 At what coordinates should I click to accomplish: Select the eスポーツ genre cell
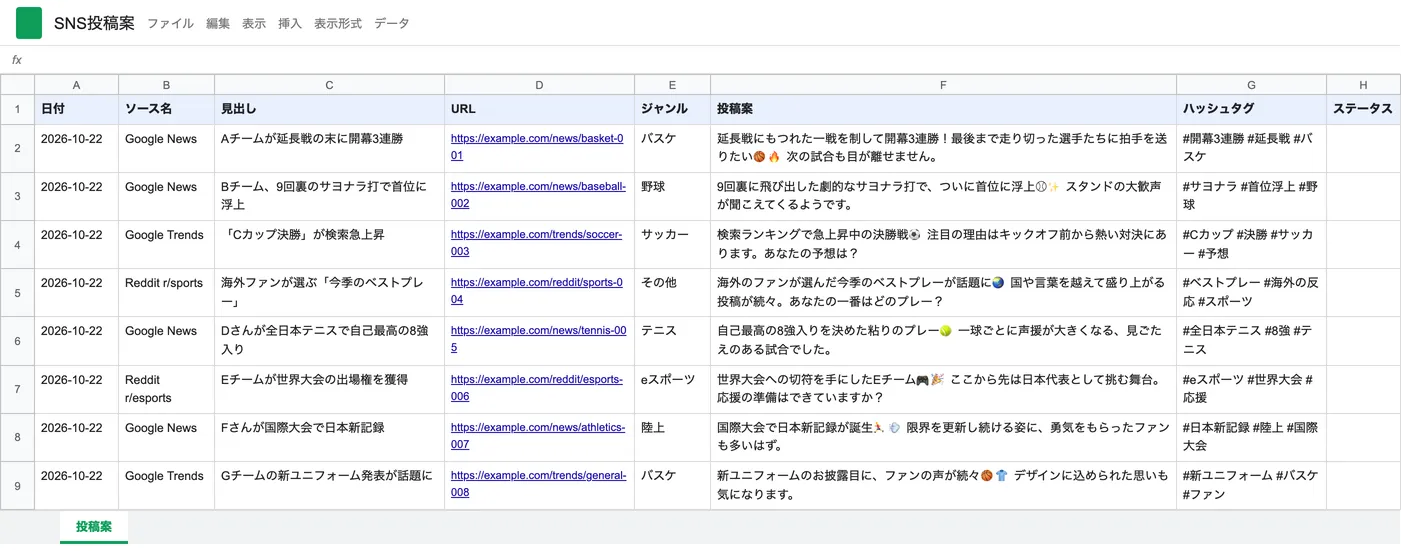point(672,389)
